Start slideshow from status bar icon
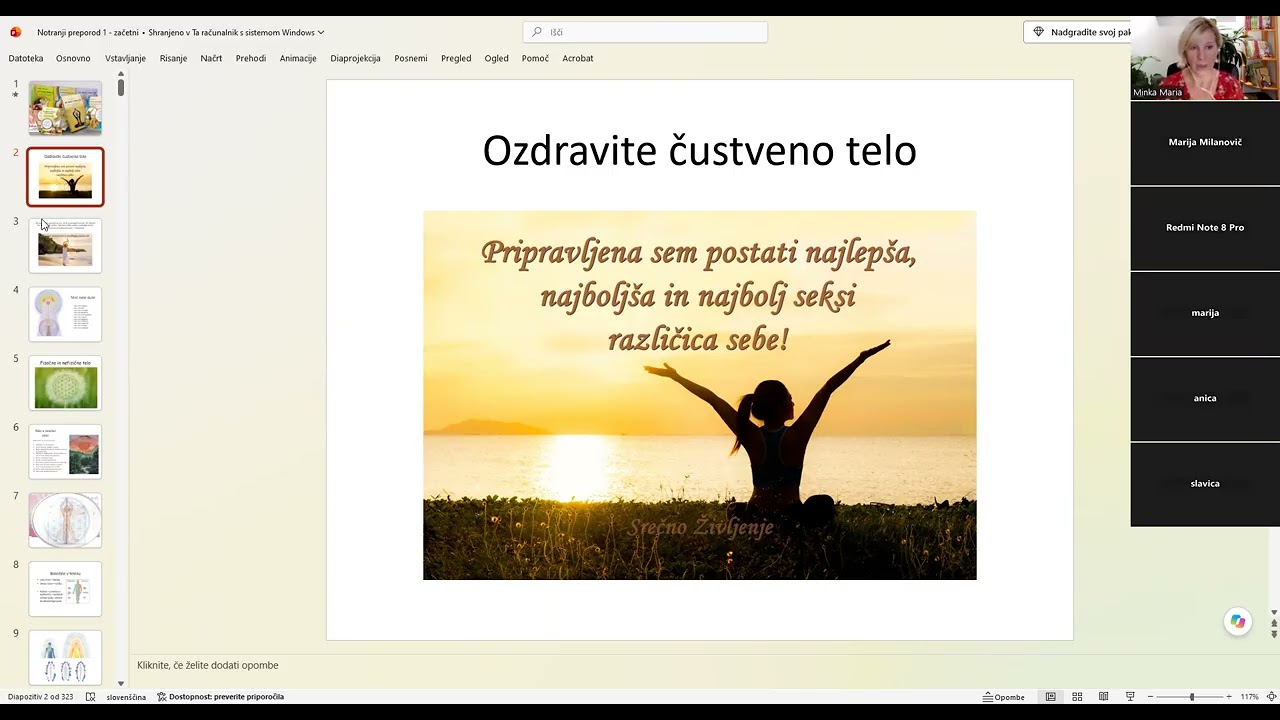Image resolution: width=1280 pixels, height=720 pixels. click(1130, 697)
